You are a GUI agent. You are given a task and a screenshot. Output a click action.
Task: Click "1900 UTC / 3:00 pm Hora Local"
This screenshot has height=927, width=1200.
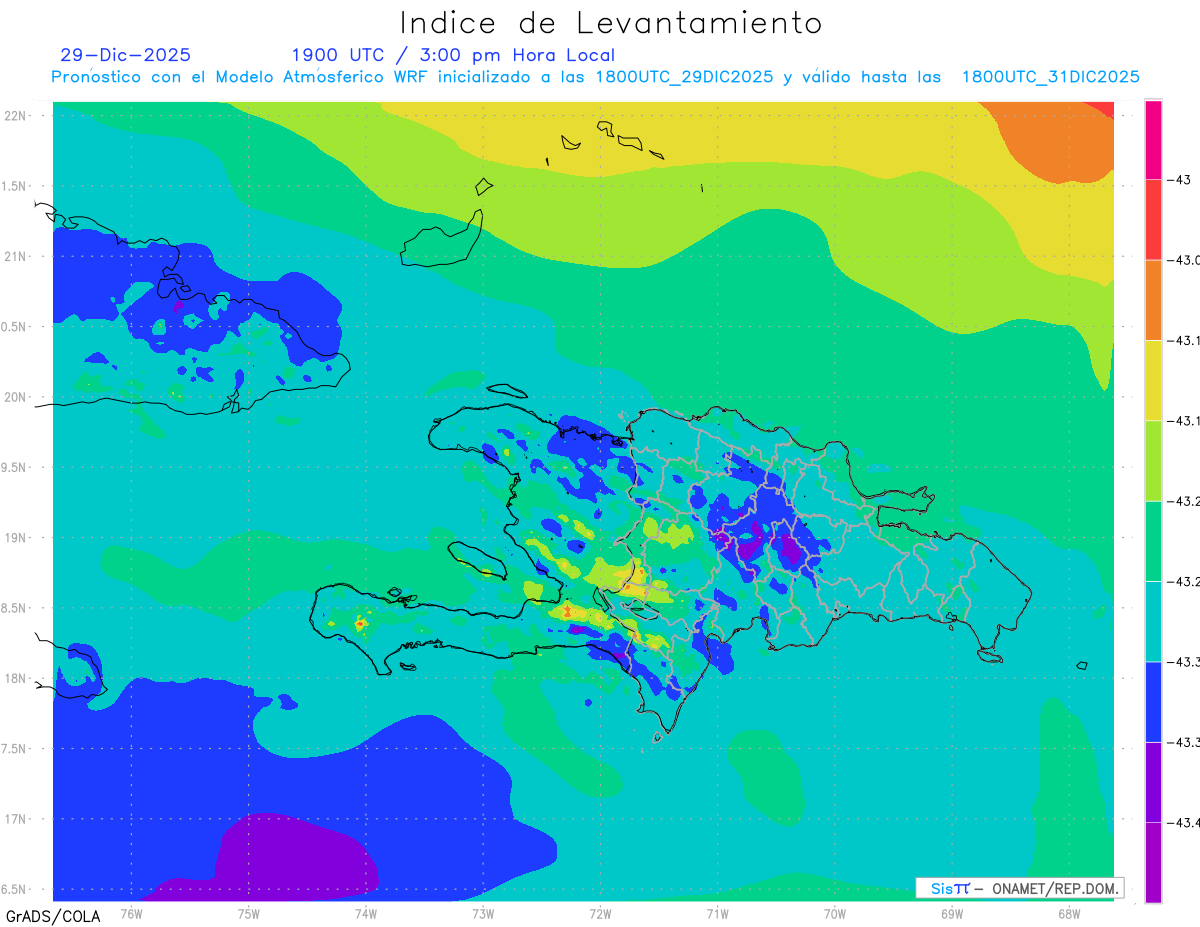pyautogui.click(x=453, y=55)
